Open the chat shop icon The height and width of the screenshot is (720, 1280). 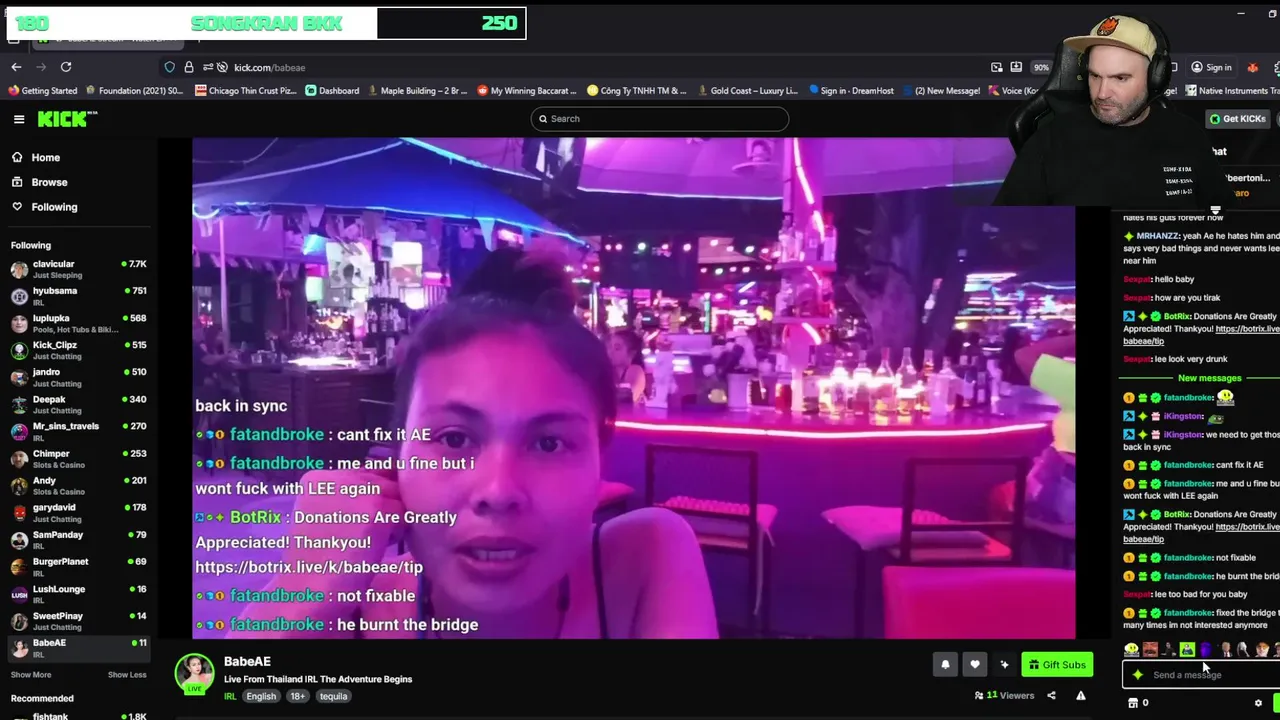pyautogui.click(x=1133, y=703)
